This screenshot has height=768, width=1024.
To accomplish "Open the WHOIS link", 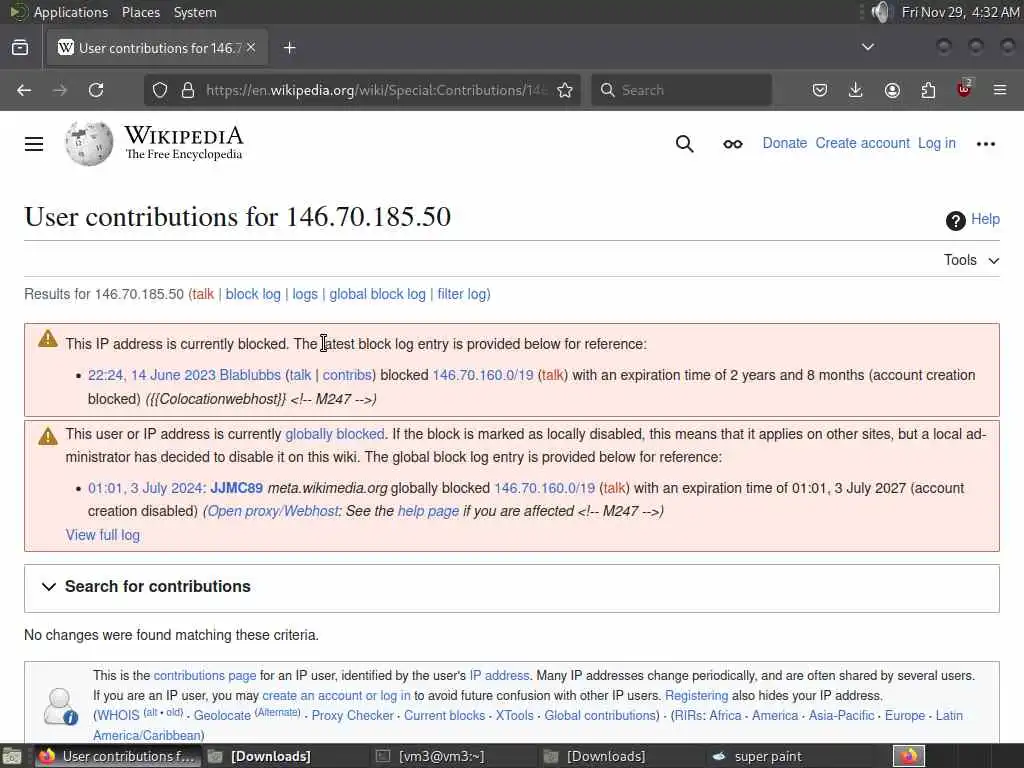I will 118,716.
